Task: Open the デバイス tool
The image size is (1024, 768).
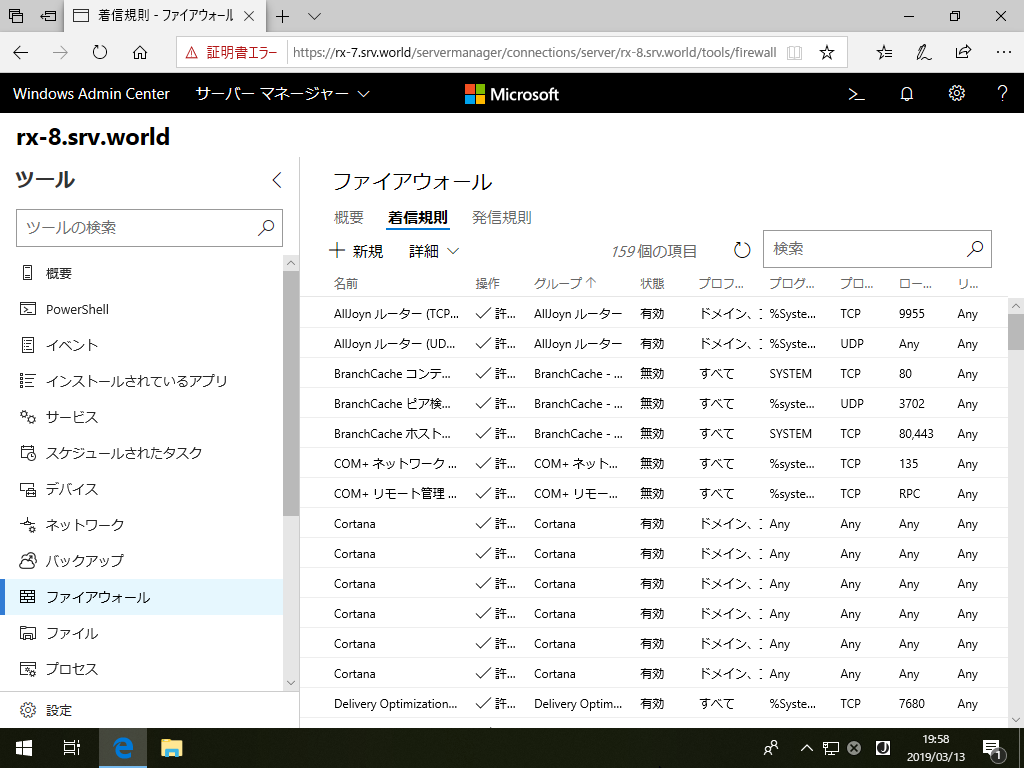Action: pos(142,488)
